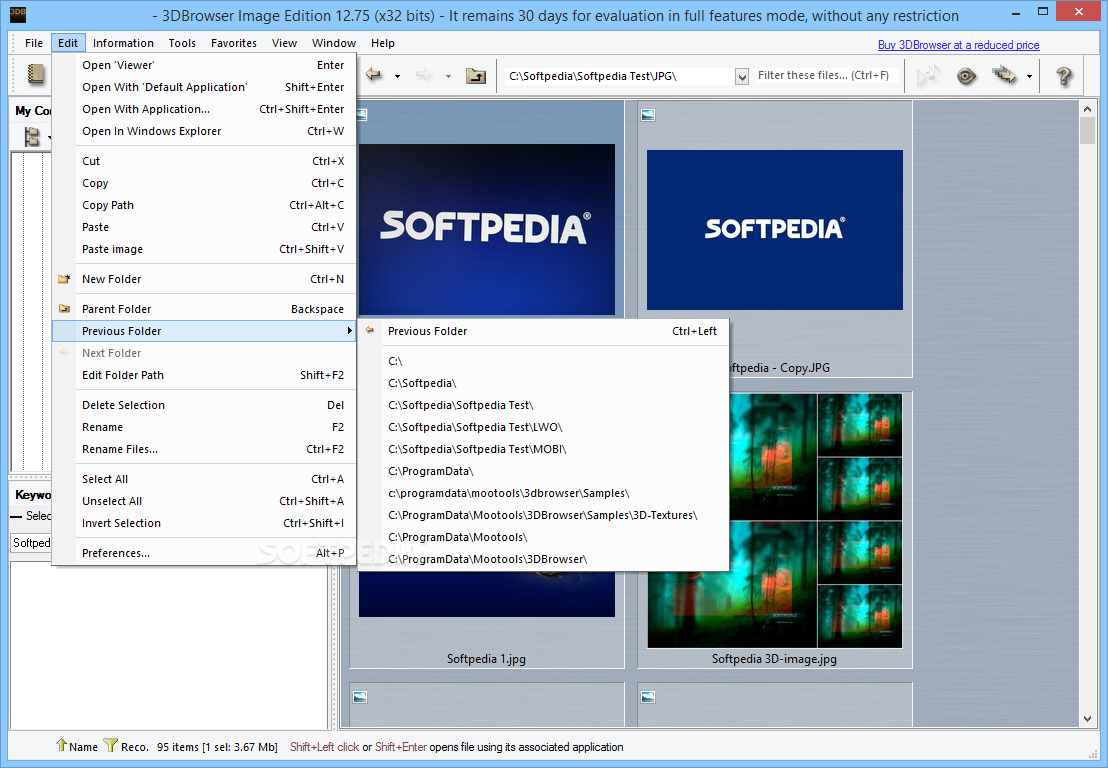This screenshot has height=768, width=1108.
Task: Select the Softpedia 3D-image.jpg thumbnail
Action: click(774, 529)
